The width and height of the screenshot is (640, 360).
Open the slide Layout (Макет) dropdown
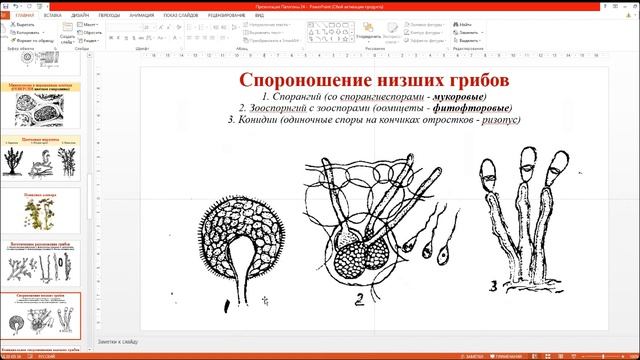(x=88, y=24)
